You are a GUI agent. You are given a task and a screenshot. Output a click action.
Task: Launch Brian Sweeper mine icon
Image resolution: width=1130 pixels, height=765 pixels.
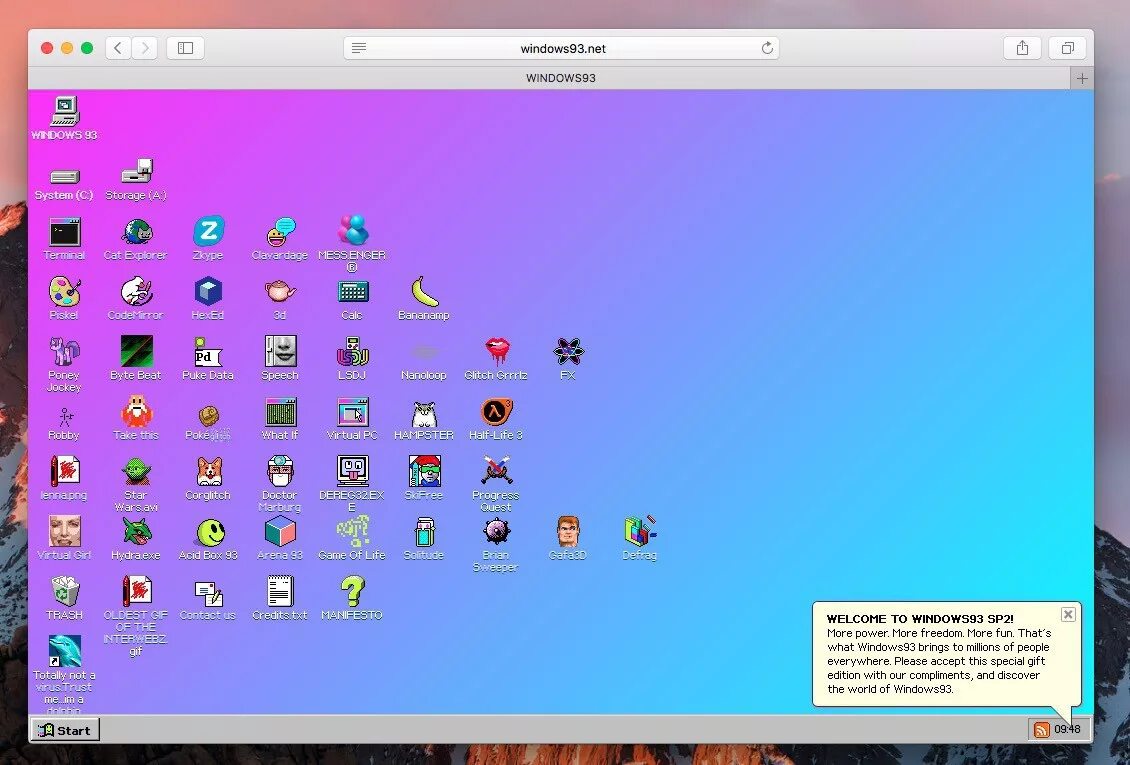point(497,532)
